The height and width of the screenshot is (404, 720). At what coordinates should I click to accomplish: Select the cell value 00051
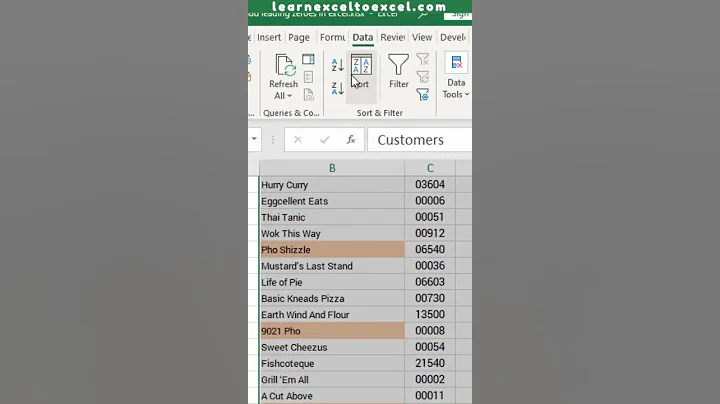click(430, 217)
